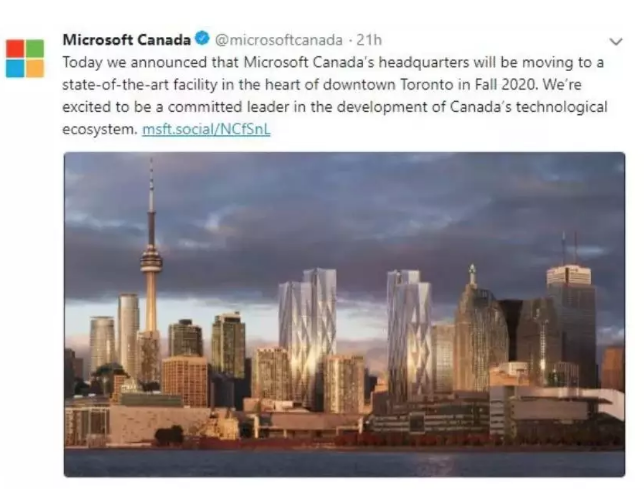Click the blue verified badge

point(202,41)
